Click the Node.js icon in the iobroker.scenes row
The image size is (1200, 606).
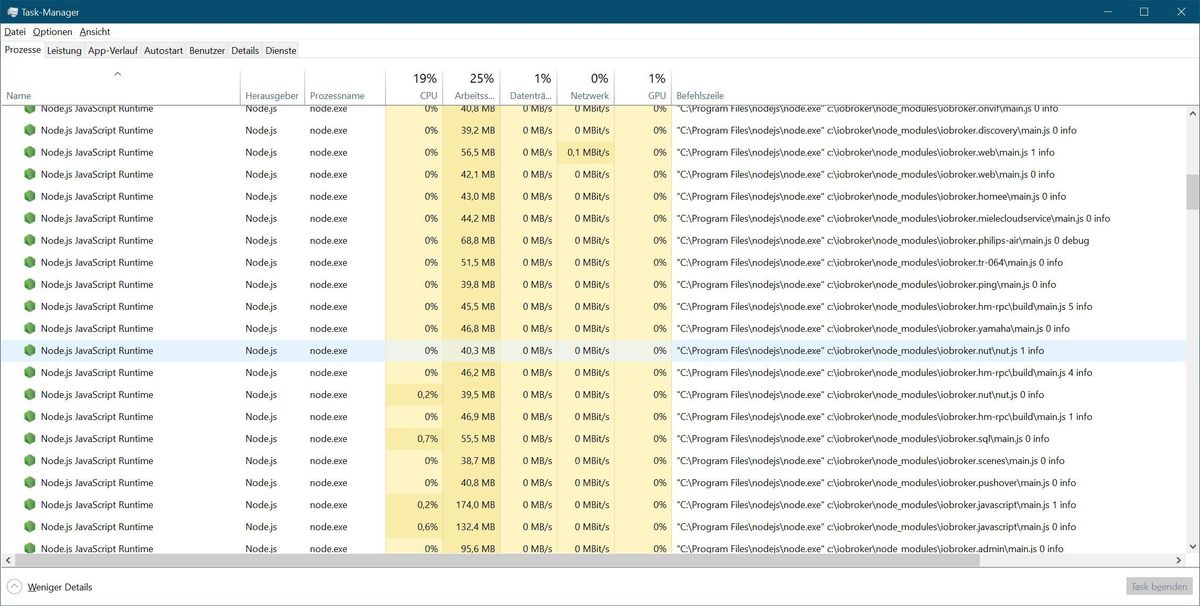pyautogui.click(x=30, y=460)
